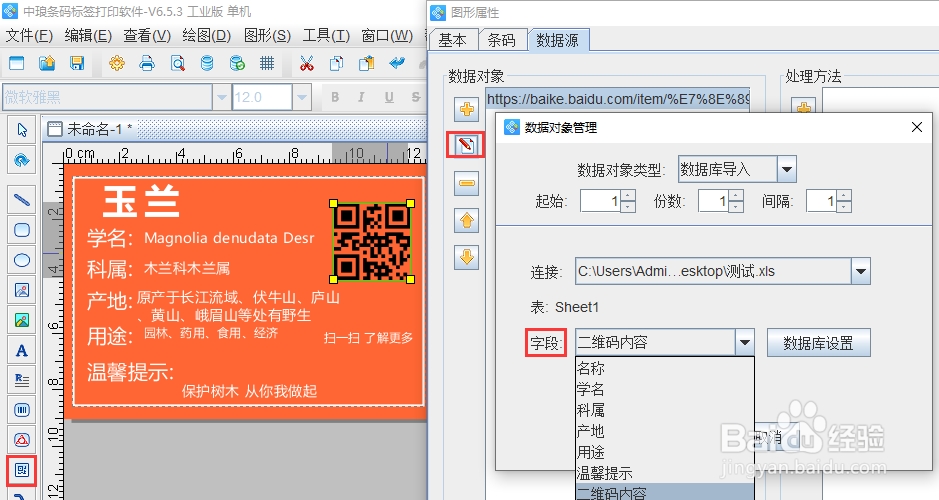939x500 pixels.
Task: Select the barcode drawing tool
Action: click(22, 410)
